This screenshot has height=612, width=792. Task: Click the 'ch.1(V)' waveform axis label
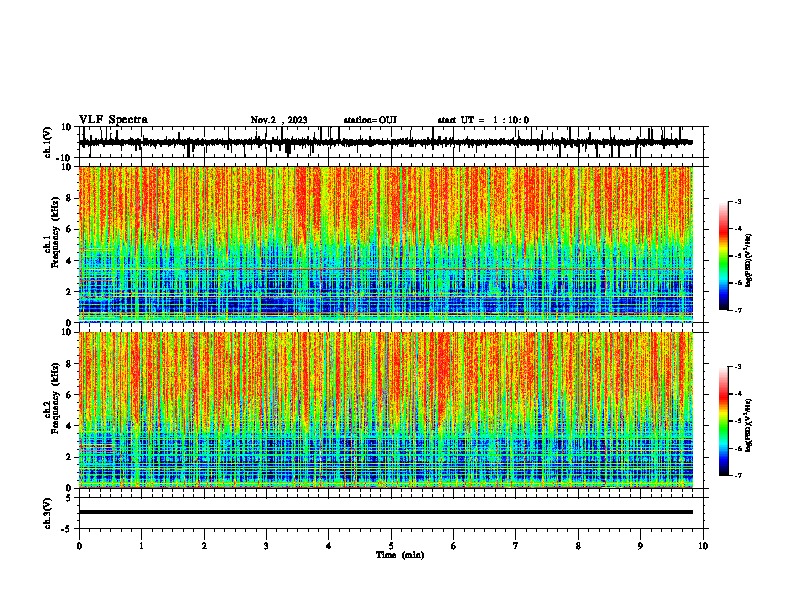[48, 142]
